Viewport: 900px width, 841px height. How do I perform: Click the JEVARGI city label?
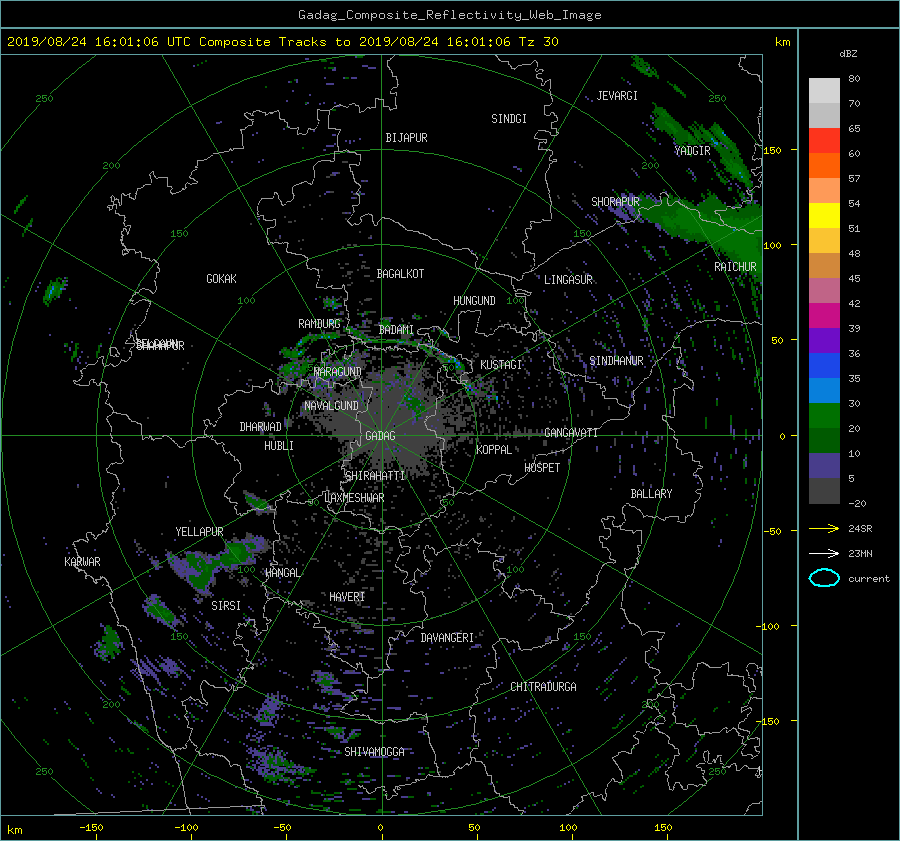pos(617,96)
